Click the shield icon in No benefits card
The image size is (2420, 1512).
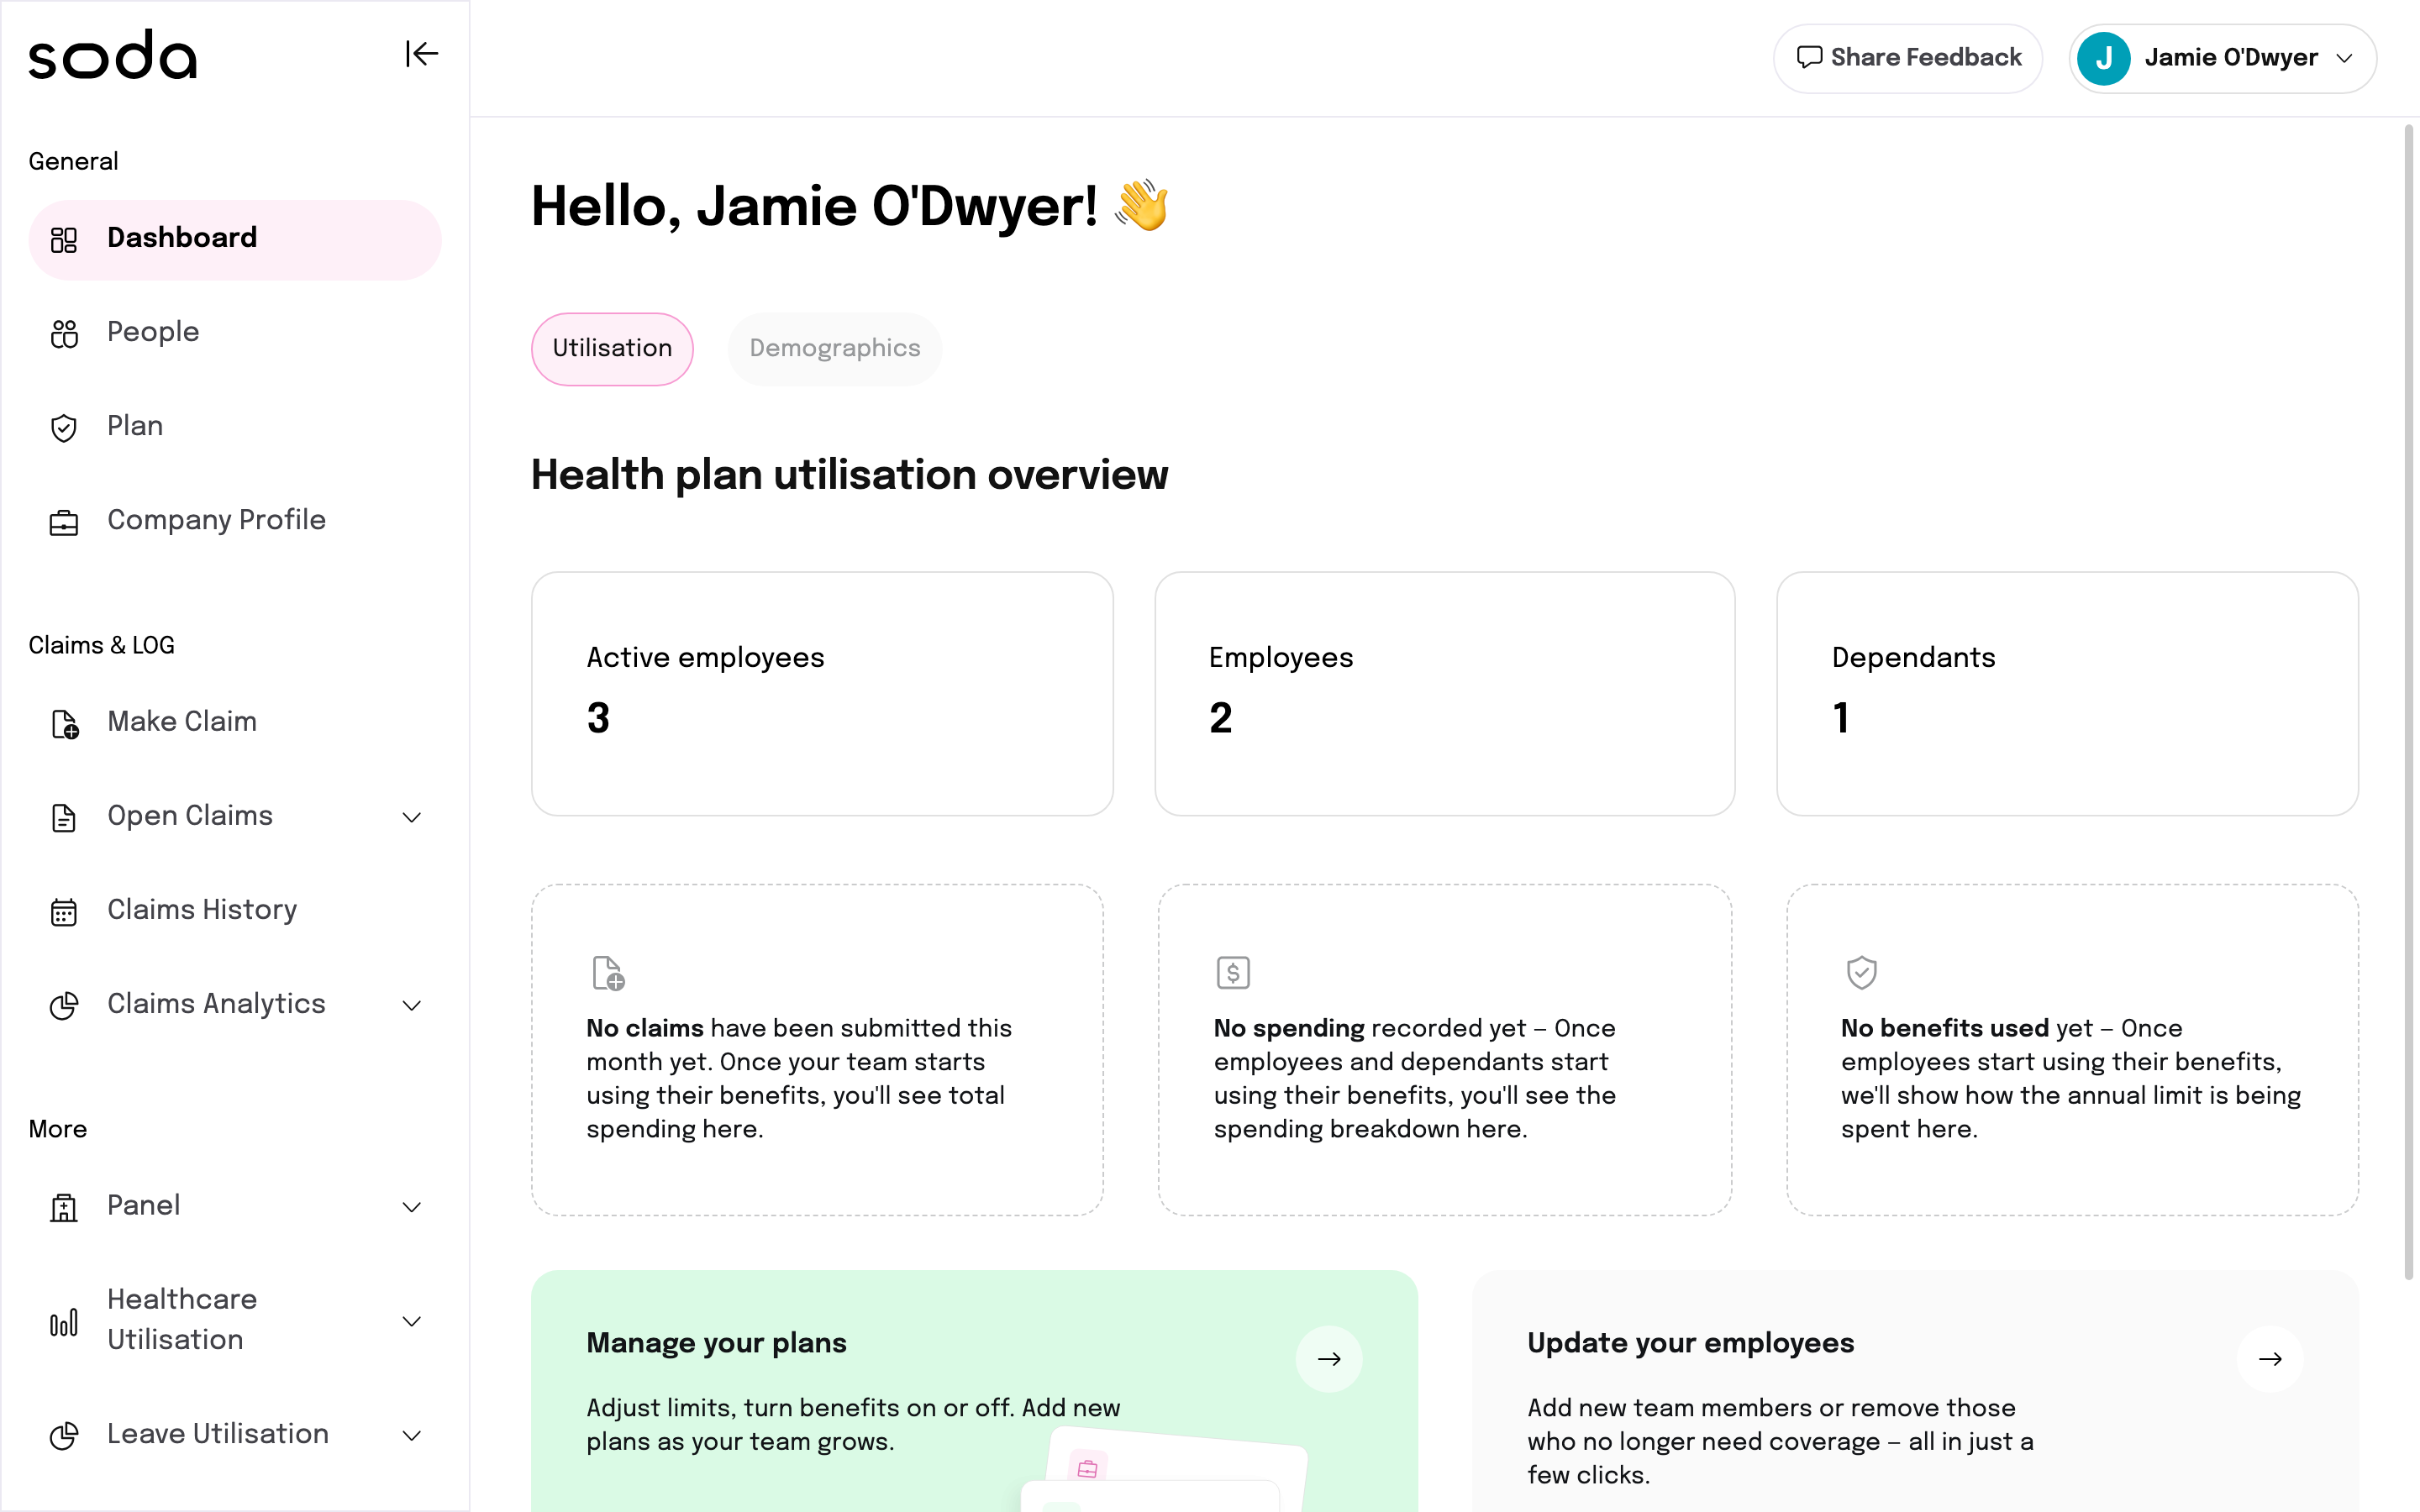[1861, 972]
